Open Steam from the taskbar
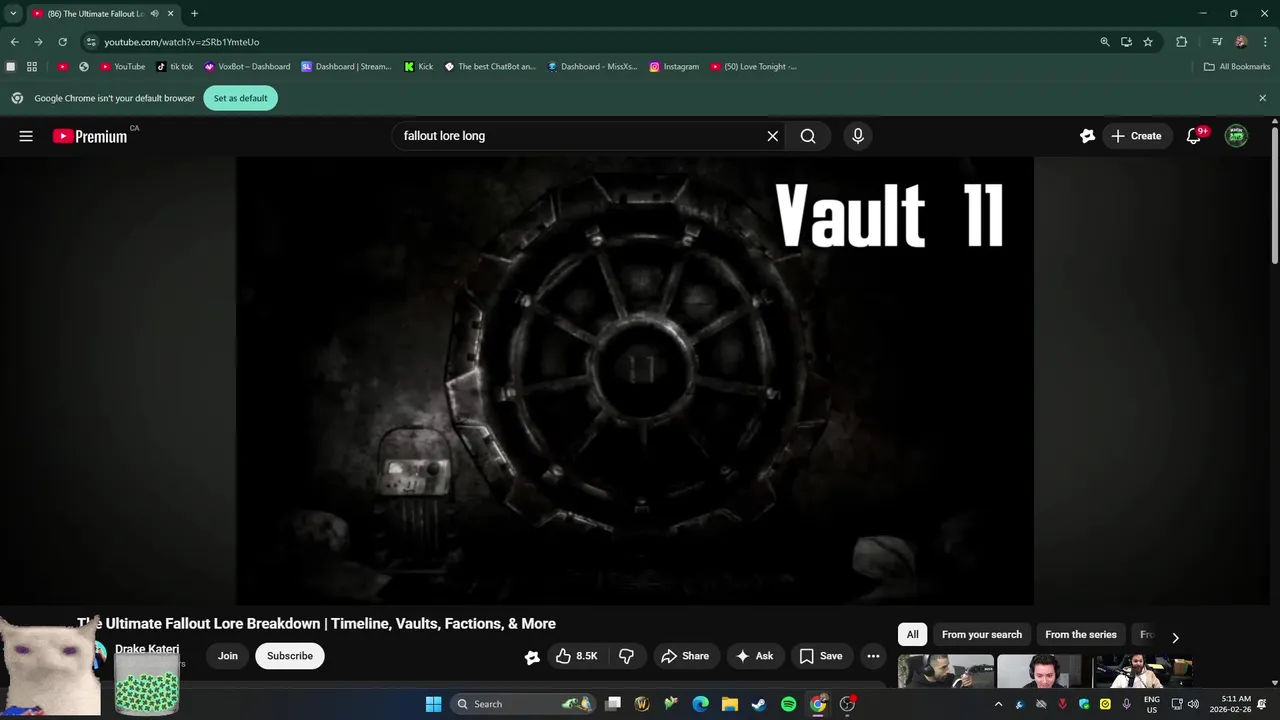Viewport: 1280px width, 720px height. (759, 704)
